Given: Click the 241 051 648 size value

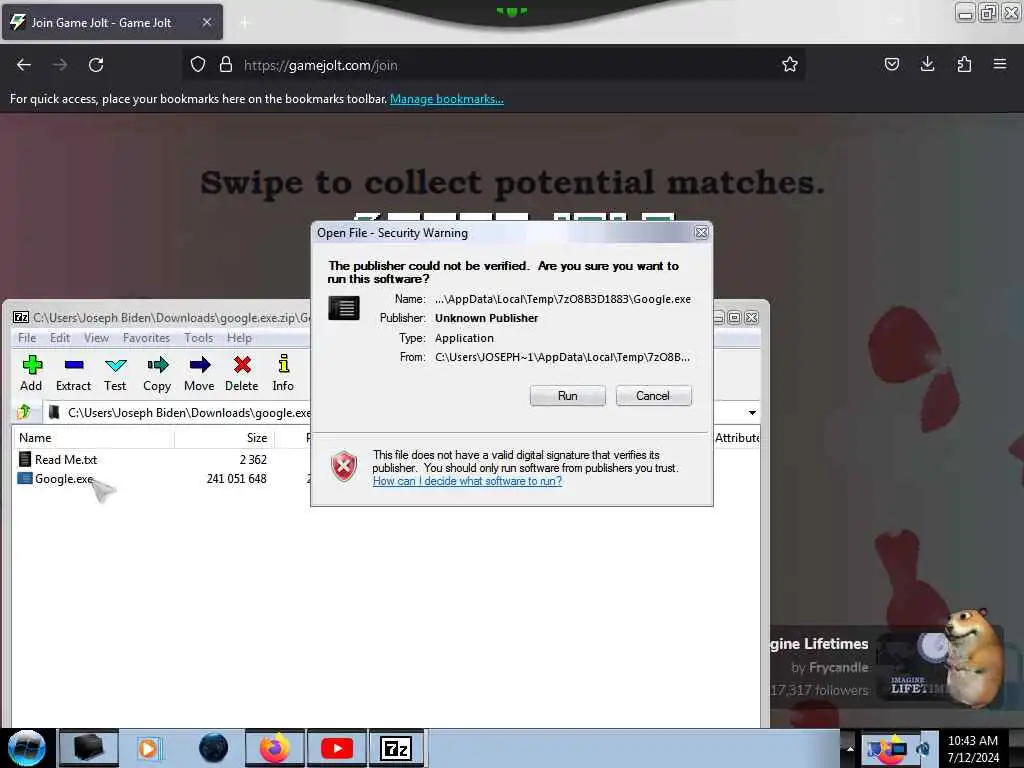Looking at the screenshot, I should pyautogui.click(x=236, y=479).
